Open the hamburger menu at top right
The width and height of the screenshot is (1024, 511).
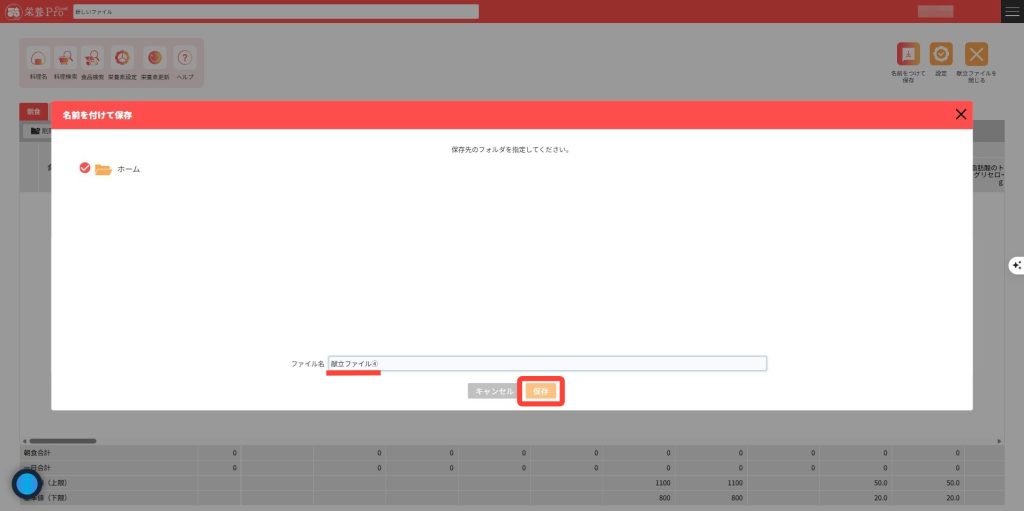coord(1012,11)
